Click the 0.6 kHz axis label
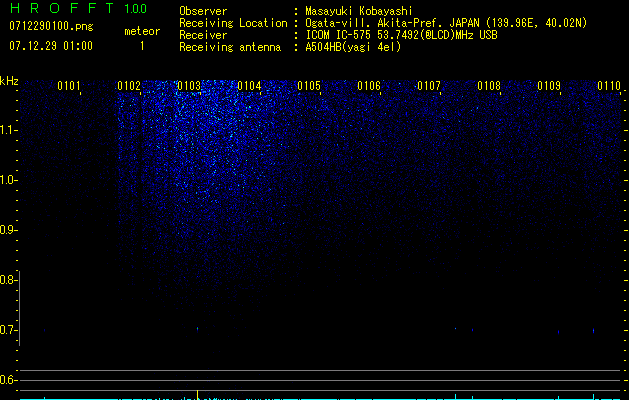 [7, 380]
